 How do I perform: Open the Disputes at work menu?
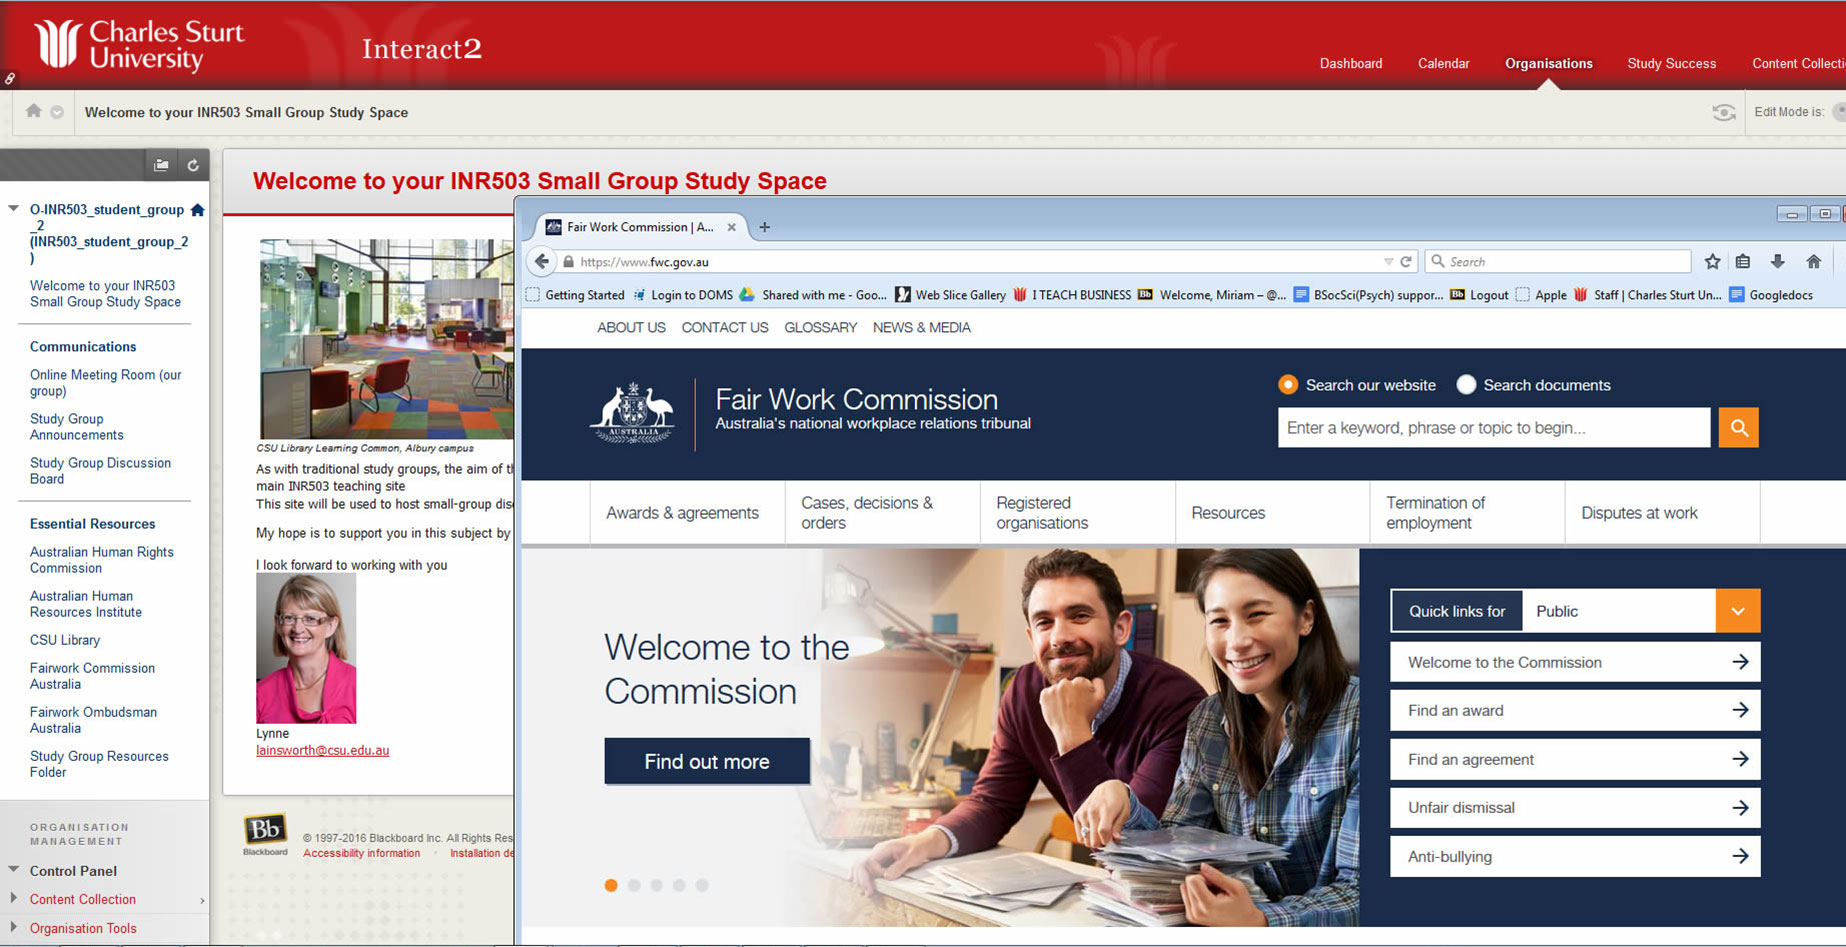1662,513
